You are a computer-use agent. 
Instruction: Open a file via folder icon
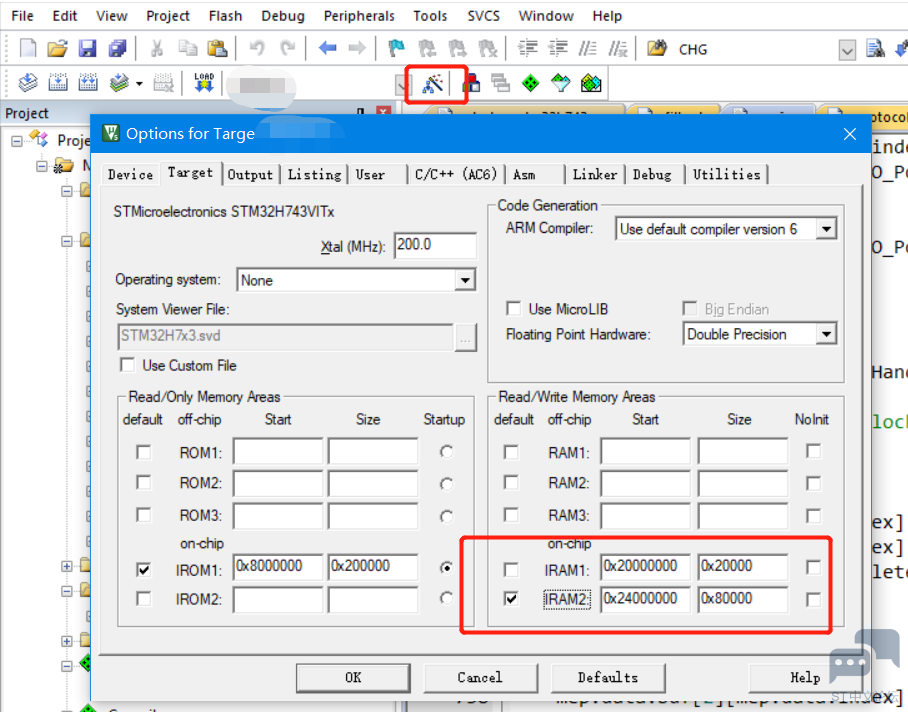point(57,49)
